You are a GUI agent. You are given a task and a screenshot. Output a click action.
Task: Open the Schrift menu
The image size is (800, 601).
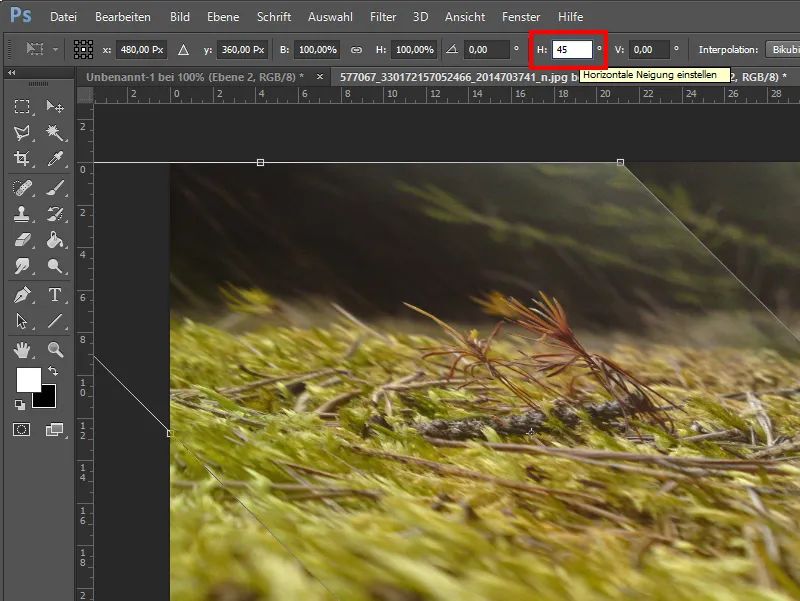pyautogui.click(x=274, y=17)
